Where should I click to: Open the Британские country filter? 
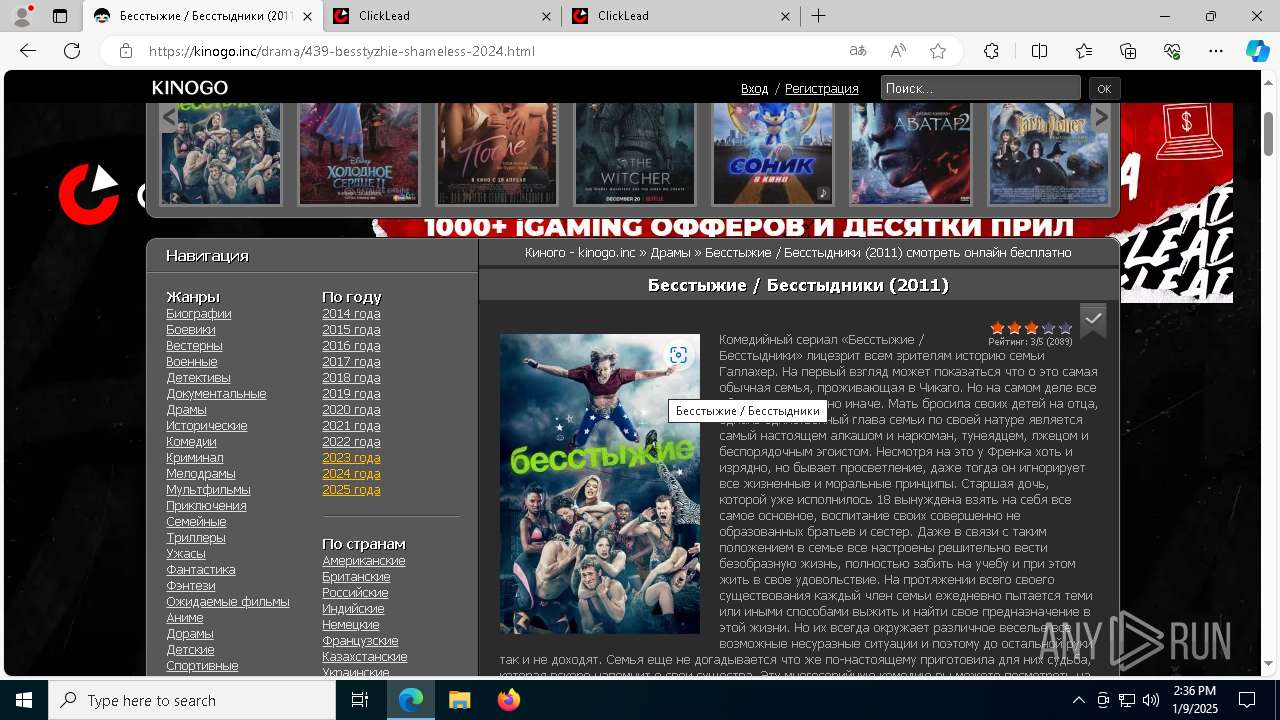356,577
